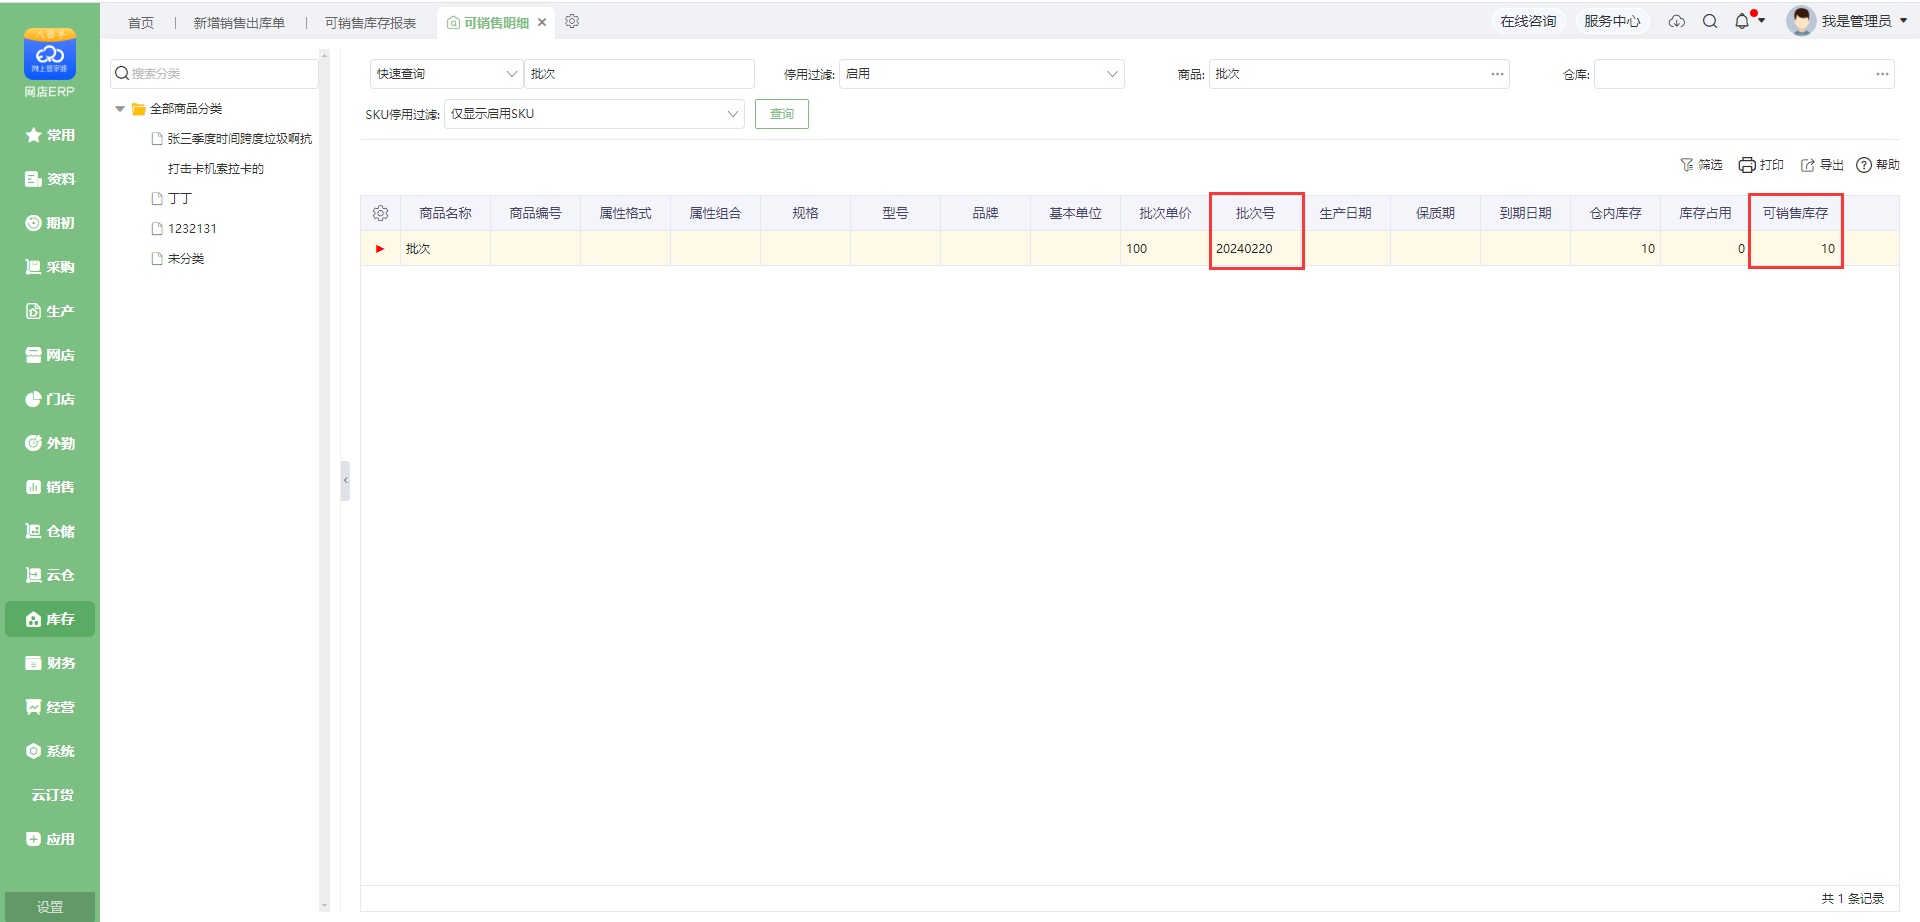The image size is (1920, 922).
Task: Open global search magnifier in header
Action: 1710,21
